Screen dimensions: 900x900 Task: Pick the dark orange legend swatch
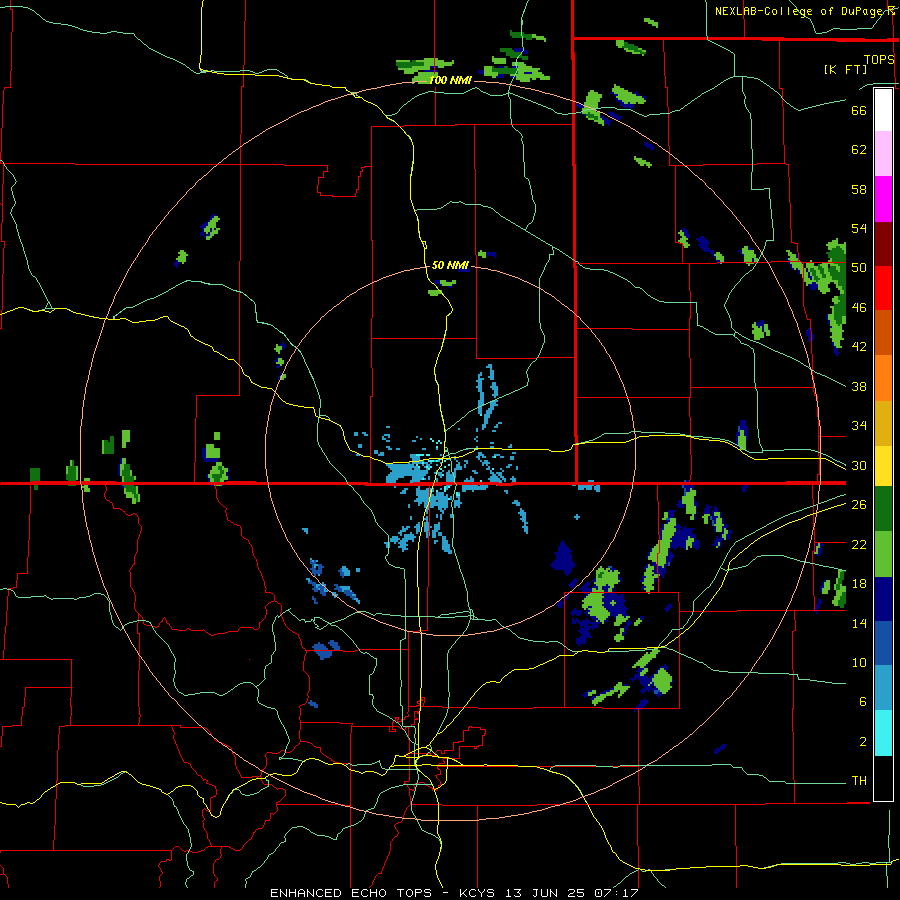883,333
